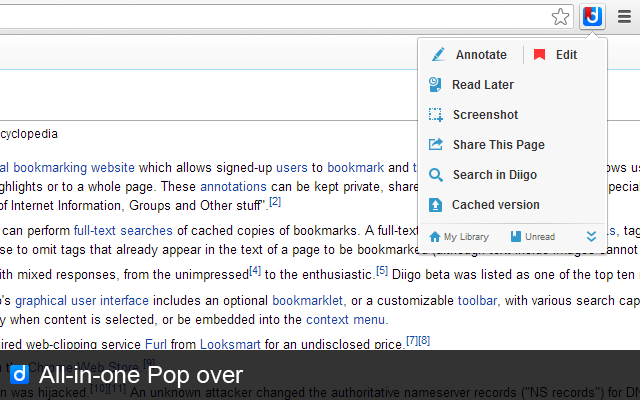Screen dimensions: 640x400
Task: Select Edit in Diigo popover
Action: (x=566, y=55)
